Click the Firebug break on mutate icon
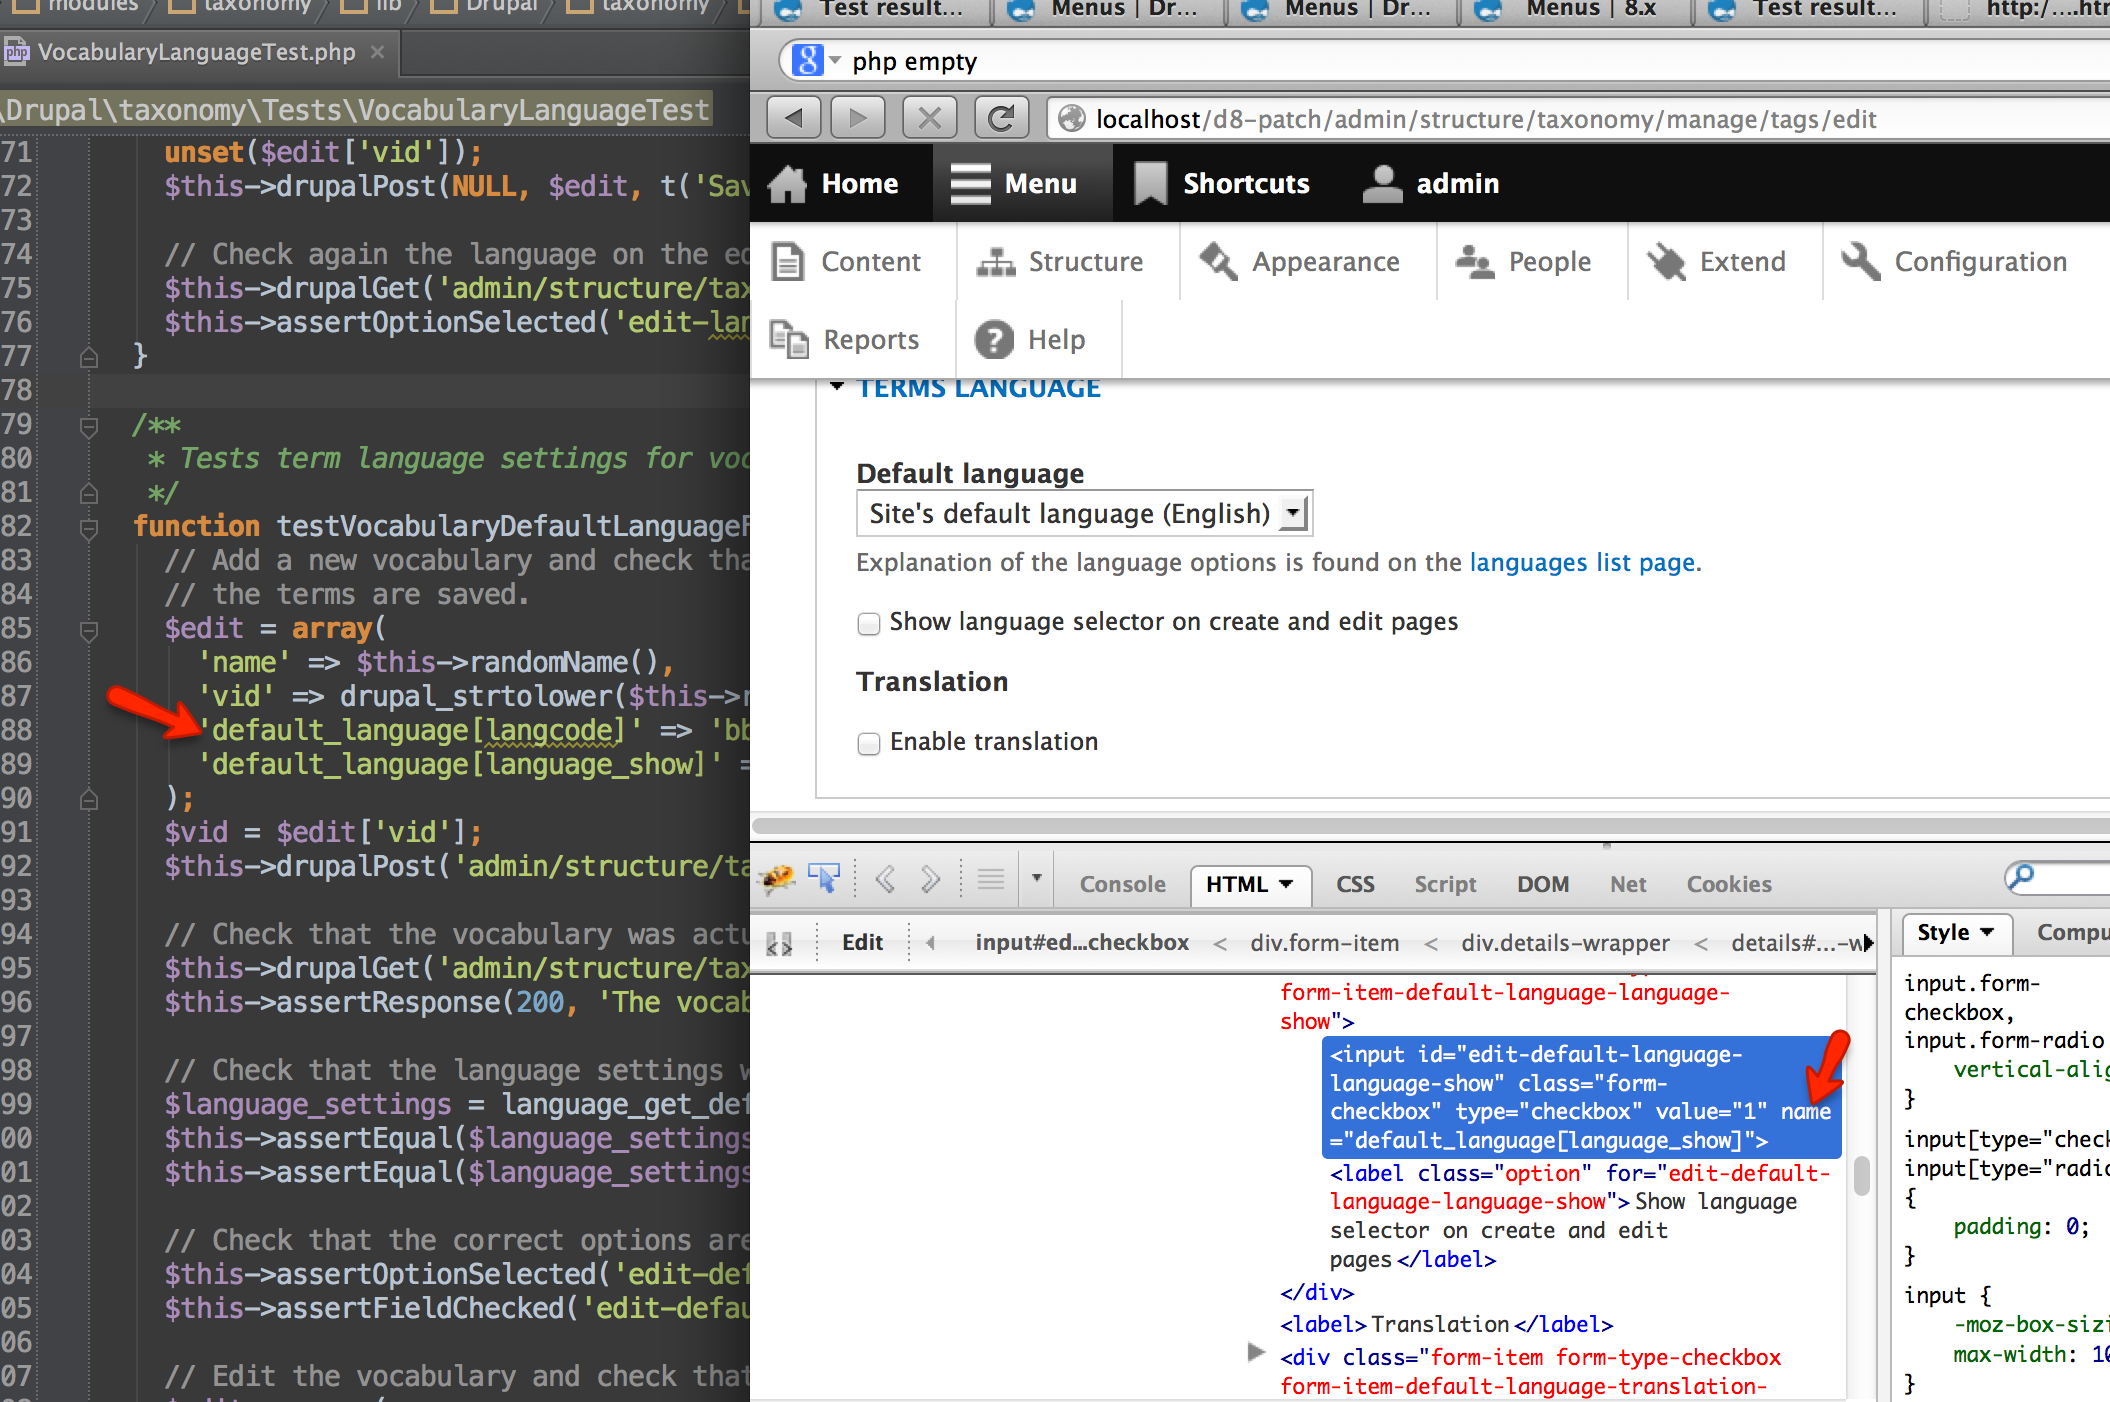 779,943
